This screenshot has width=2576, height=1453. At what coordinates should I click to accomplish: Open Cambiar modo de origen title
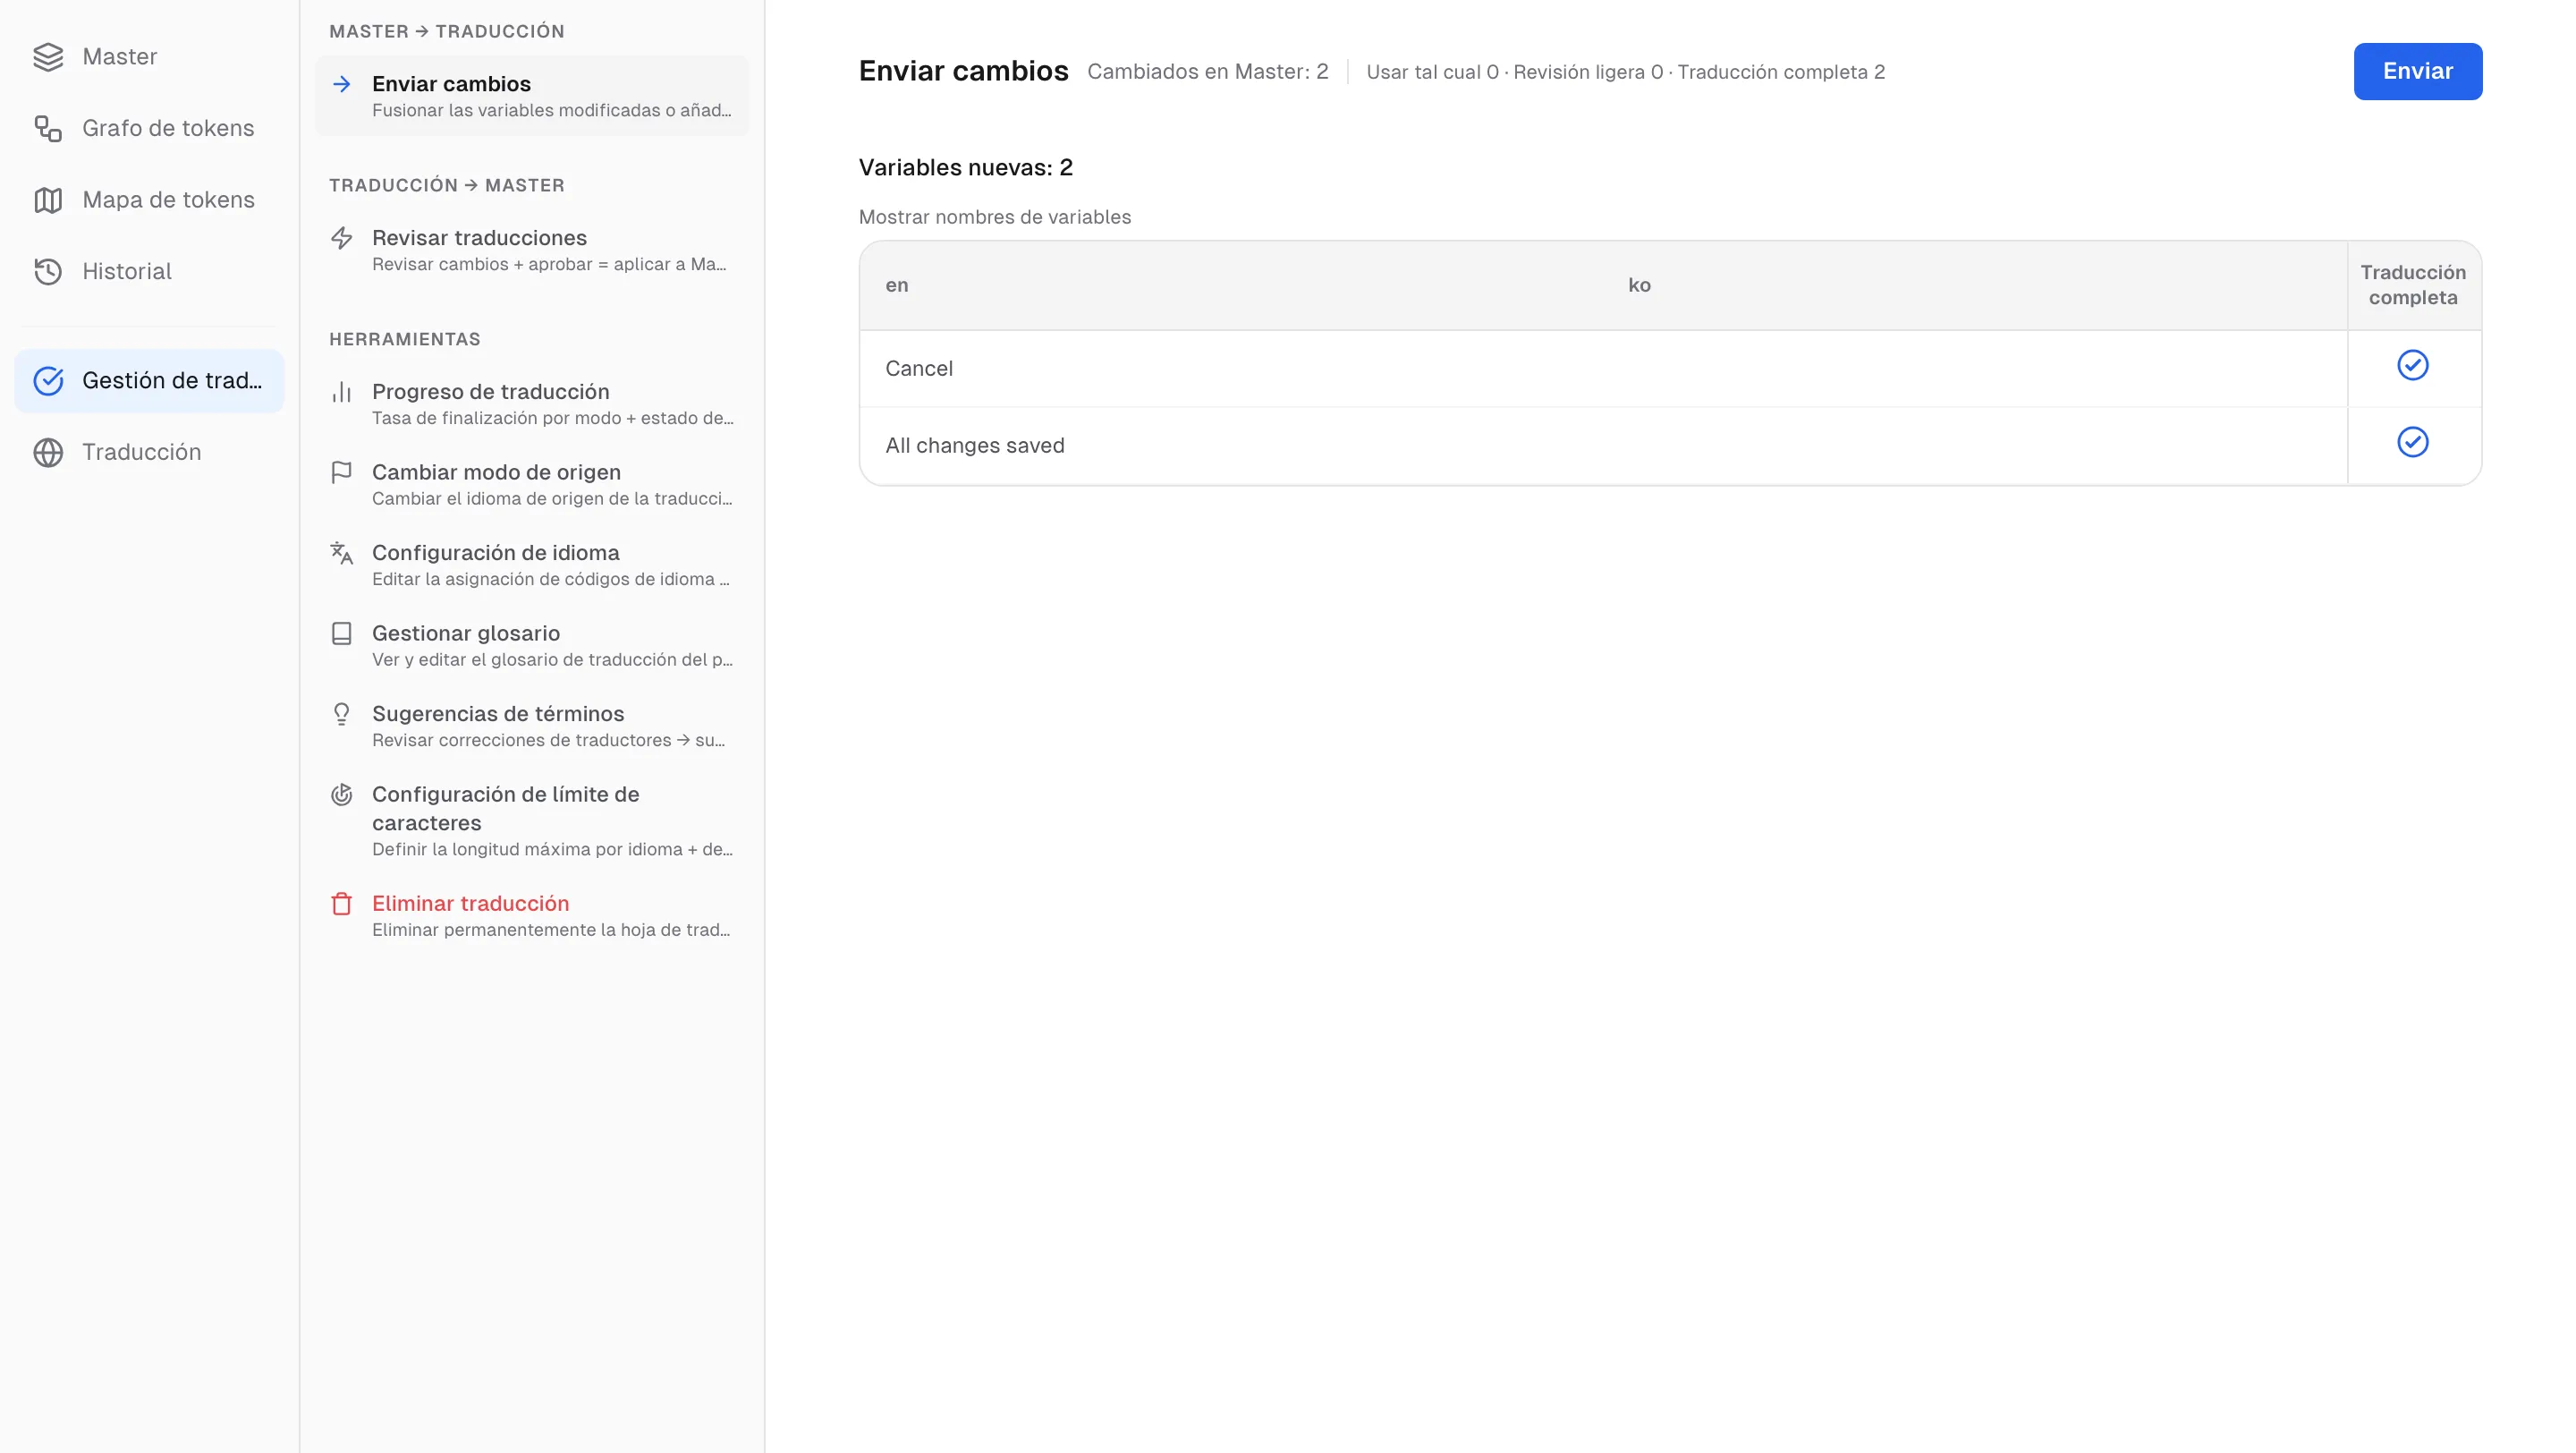496,472
